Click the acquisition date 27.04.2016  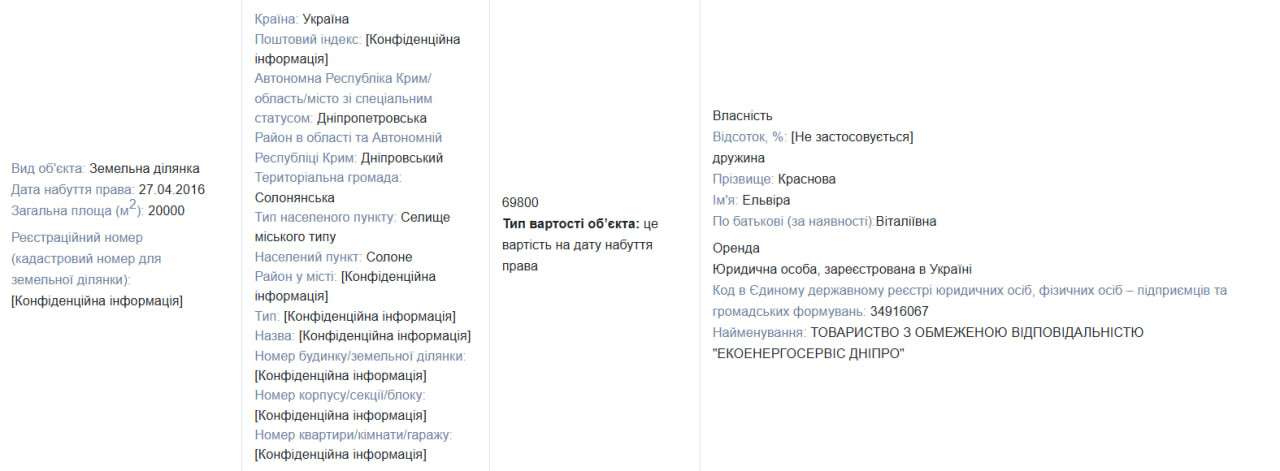[x=170, y=189]
